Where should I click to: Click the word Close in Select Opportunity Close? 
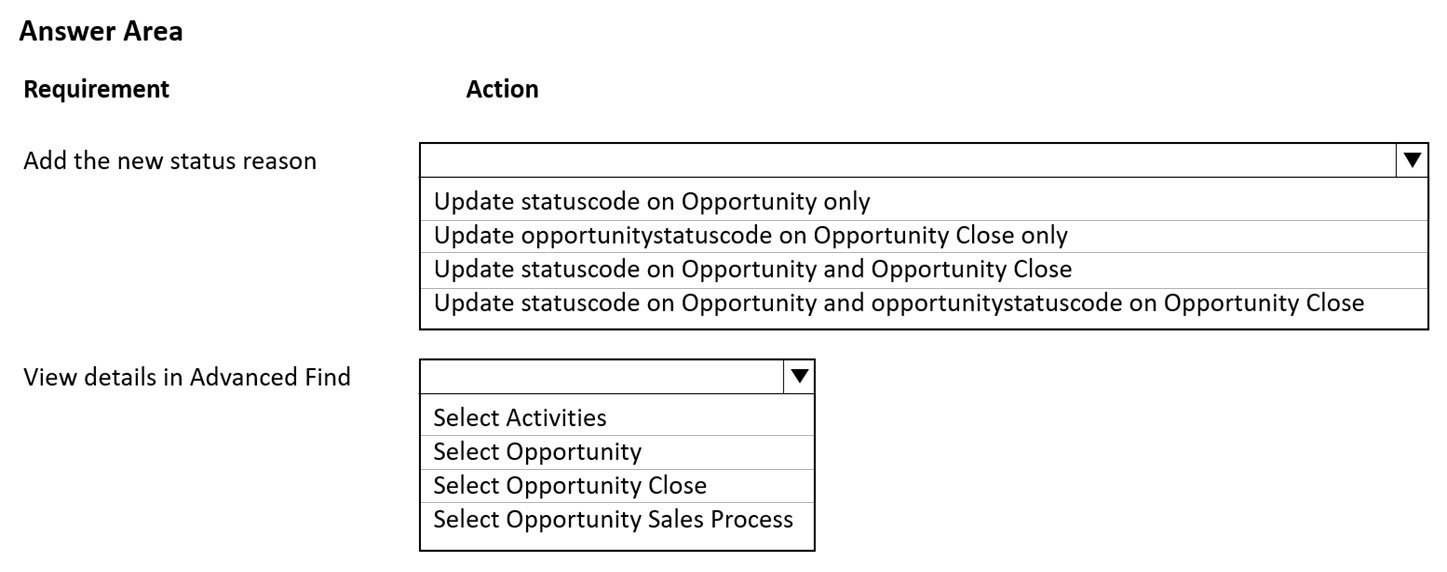coord(675,486)
